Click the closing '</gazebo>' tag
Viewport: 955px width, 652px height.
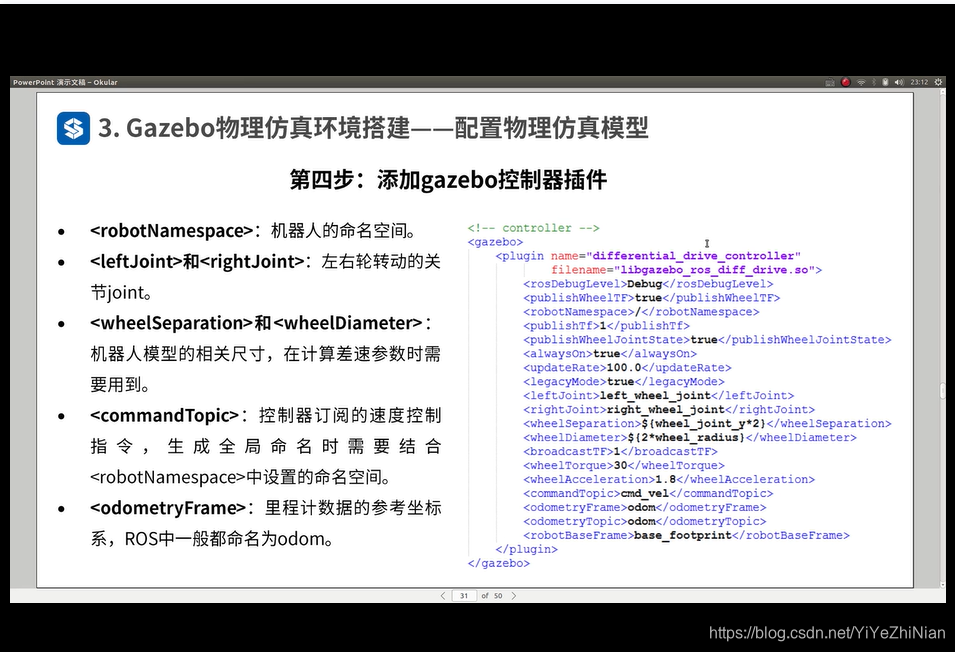point(499,563)
